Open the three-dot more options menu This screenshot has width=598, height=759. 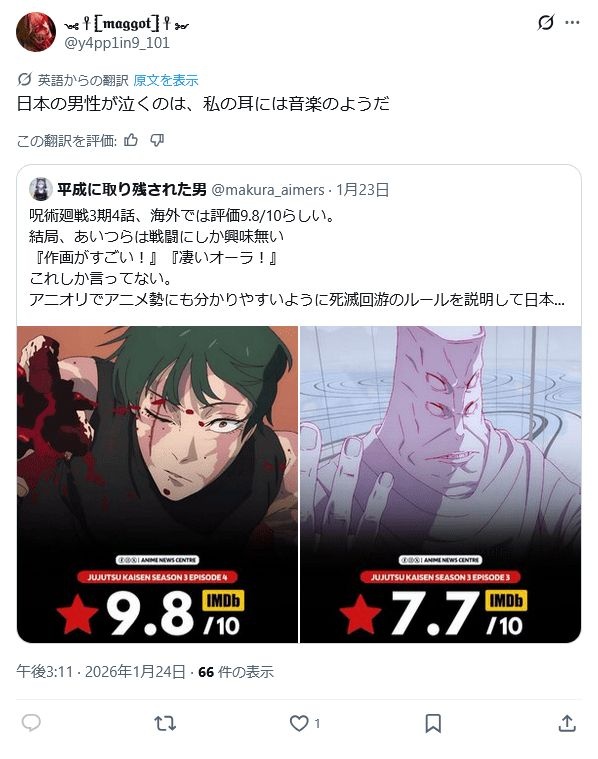coord(572,22)
